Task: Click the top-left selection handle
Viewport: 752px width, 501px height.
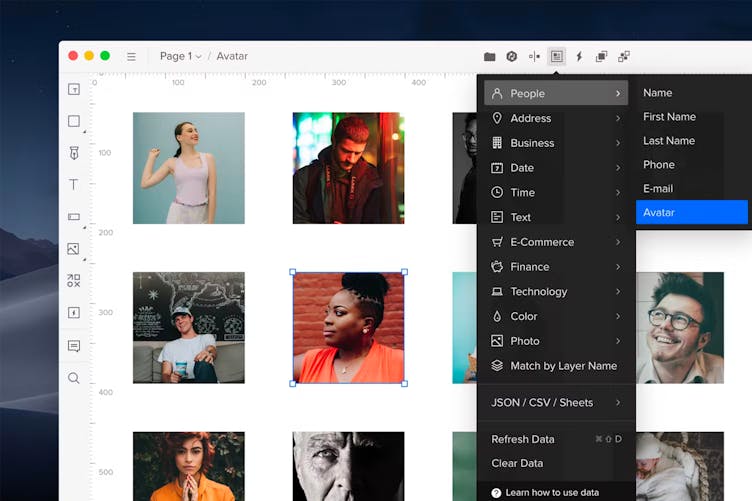Action: [293, 272]
